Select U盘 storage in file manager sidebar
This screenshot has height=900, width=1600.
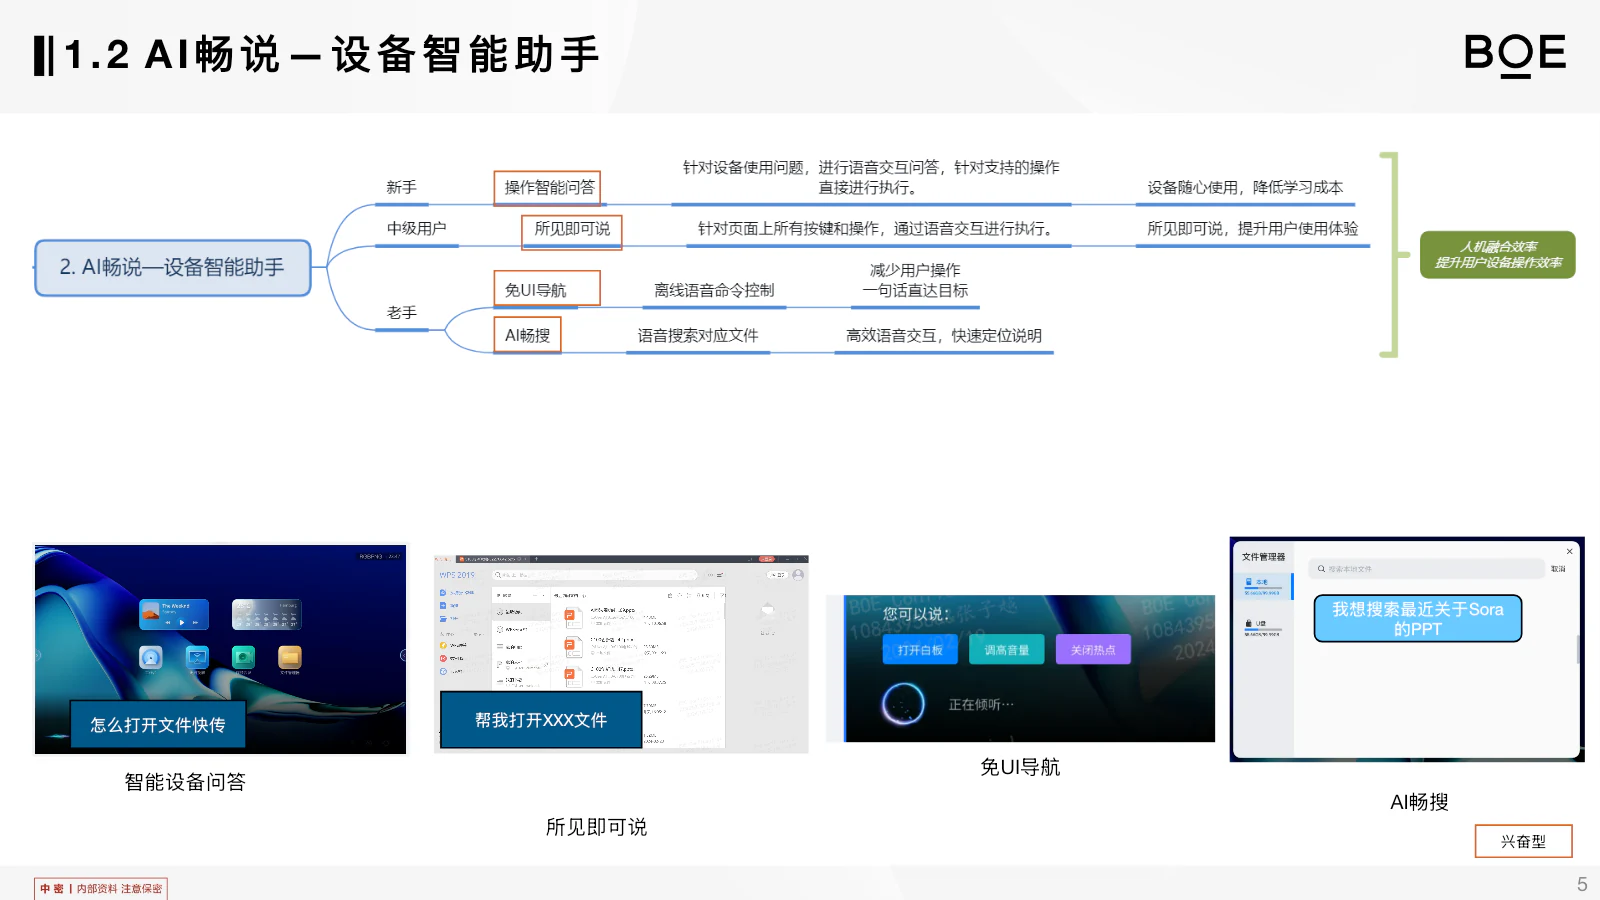click(x=1262, y=628)
